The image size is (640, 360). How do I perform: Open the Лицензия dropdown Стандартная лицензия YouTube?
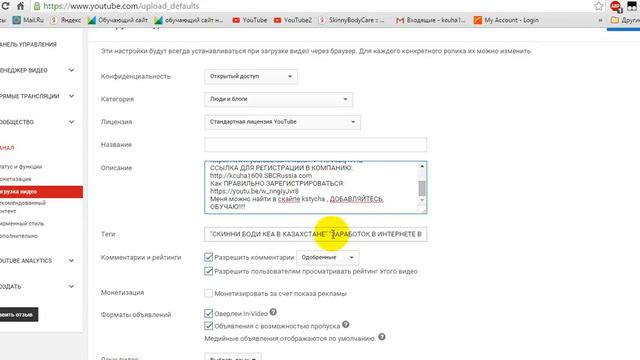click(282, 122)
